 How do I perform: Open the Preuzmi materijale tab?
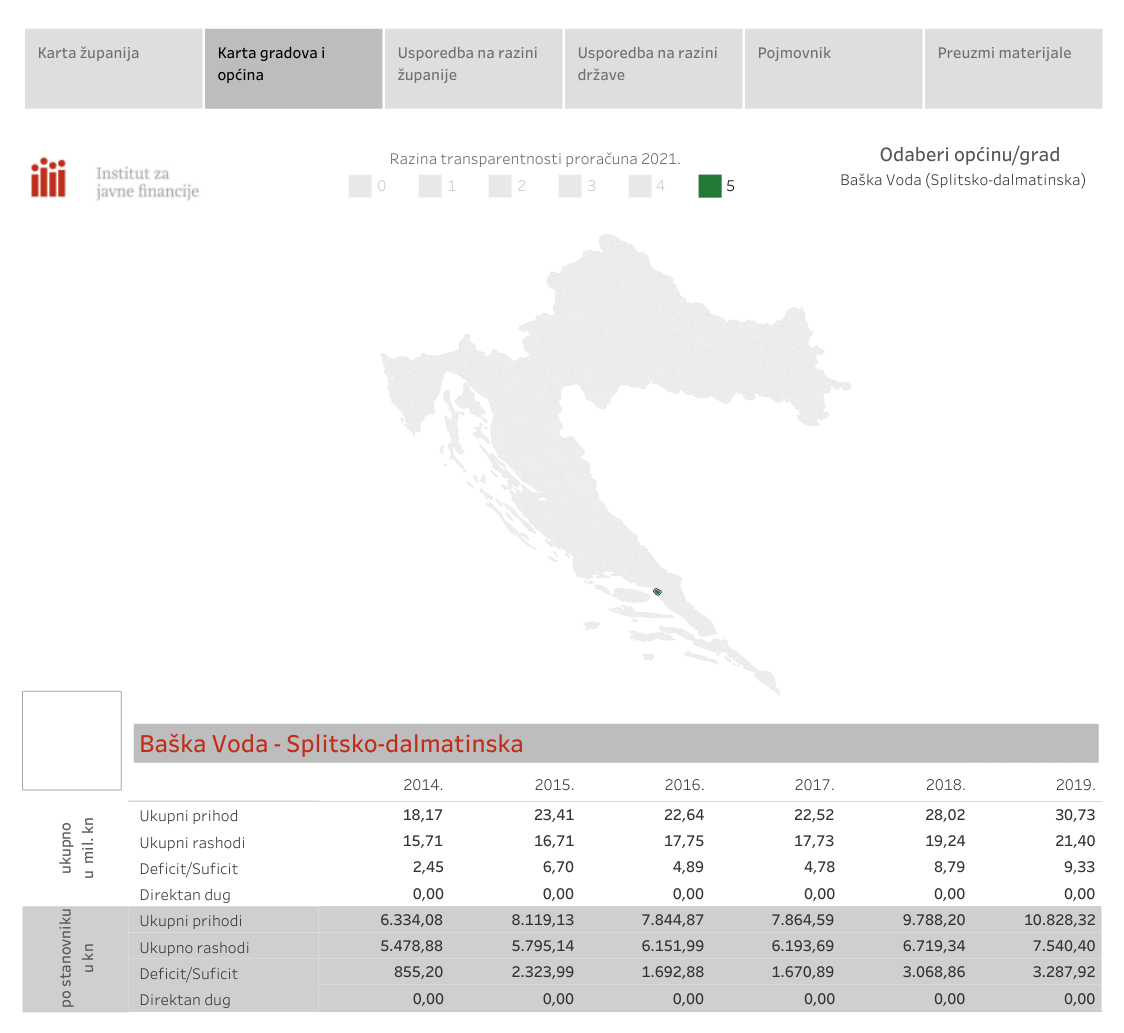point(1013,68)
